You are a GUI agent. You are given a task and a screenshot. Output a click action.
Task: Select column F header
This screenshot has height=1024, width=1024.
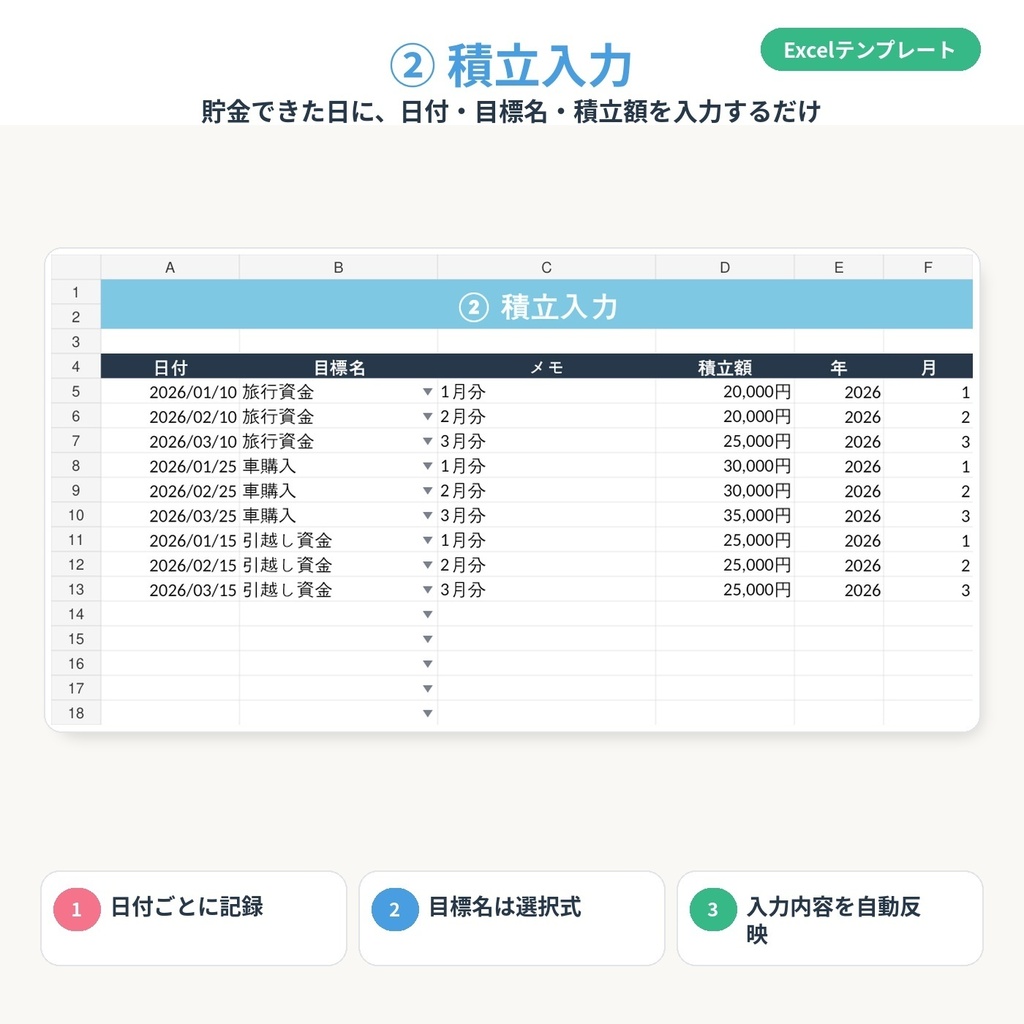(928, 268)
